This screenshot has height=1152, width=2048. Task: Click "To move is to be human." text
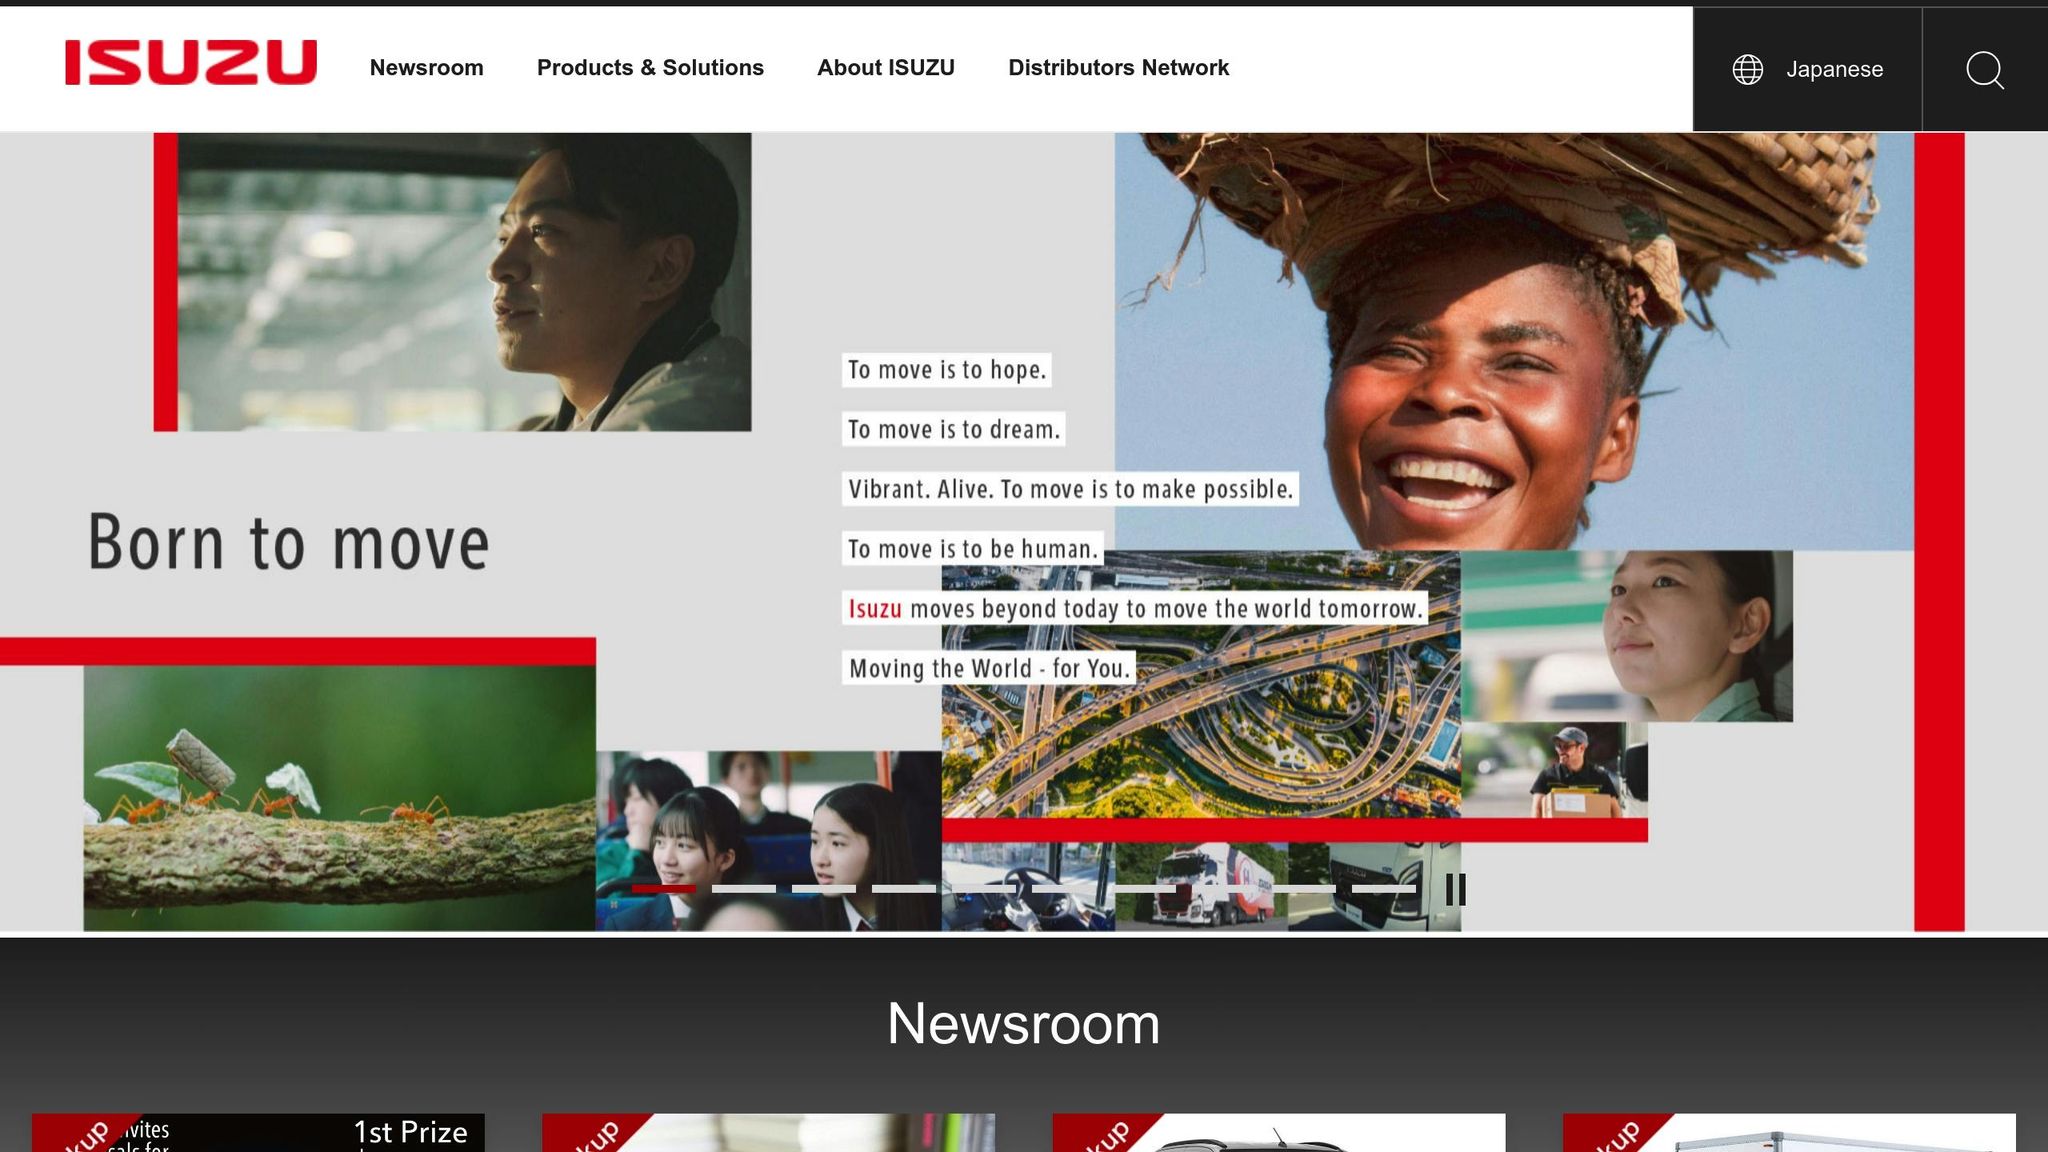pos(972,549)
